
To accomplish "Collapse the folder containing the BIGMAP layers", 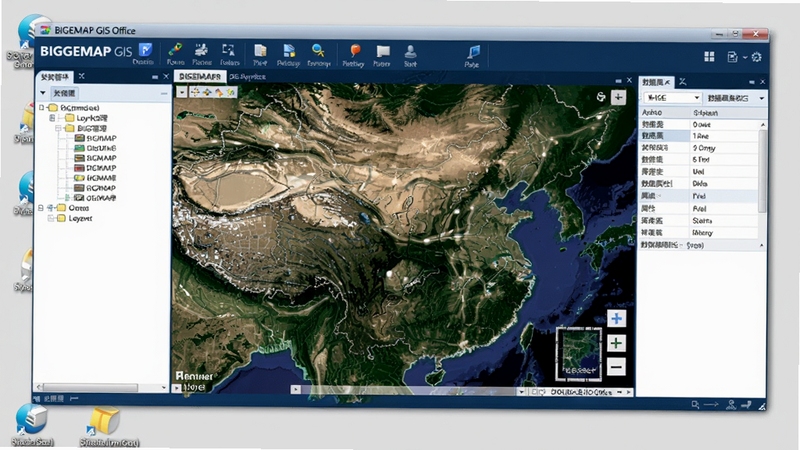I will pyautogui.click(x=59, y=128).
